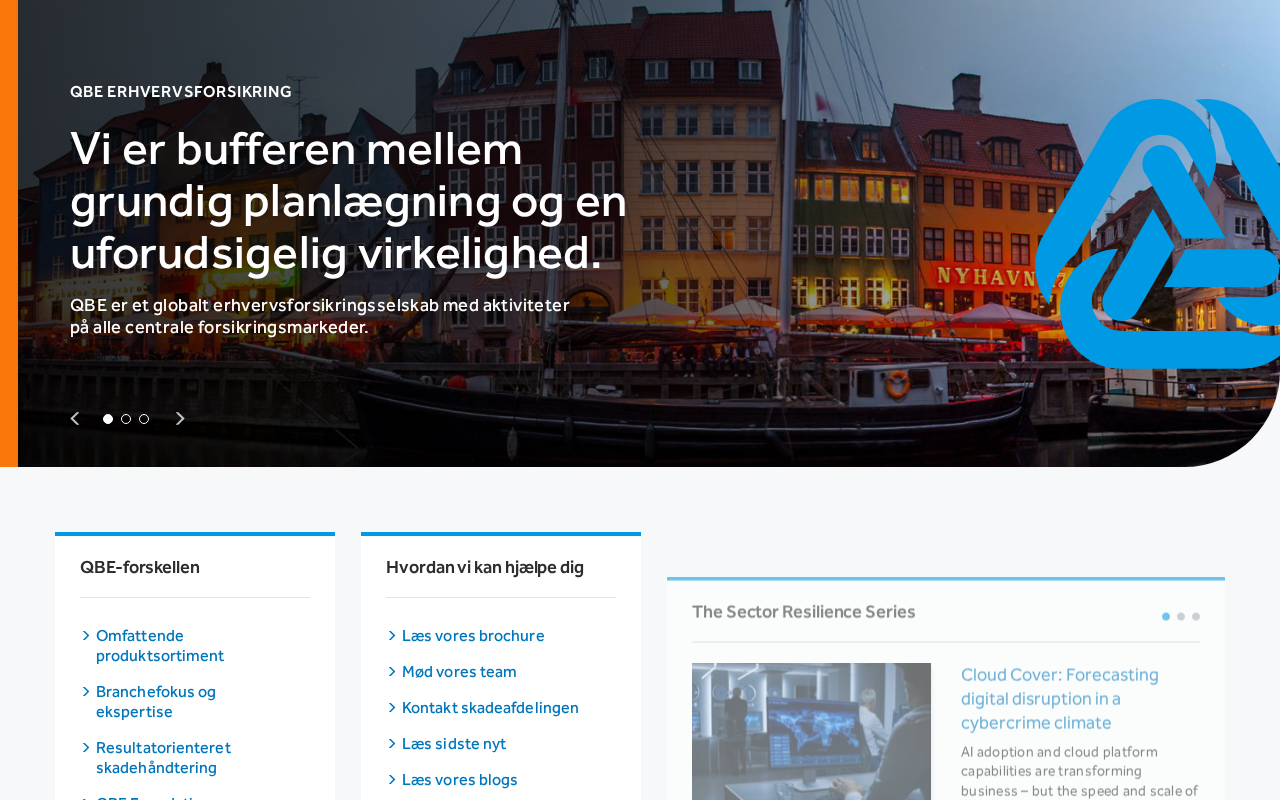Select the first hero carousel dot

tap(108, 419)
